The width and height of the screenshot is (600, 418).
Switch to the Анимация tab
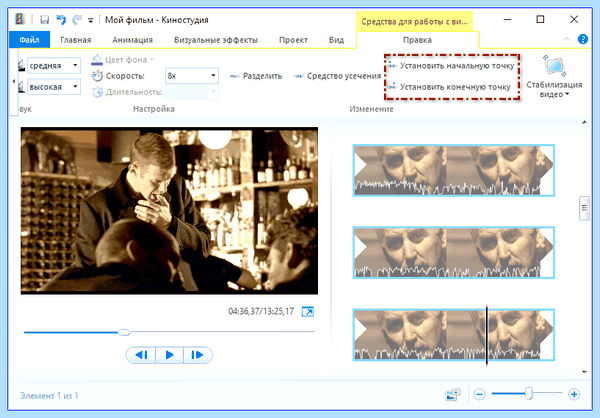(x=132, y=40)
